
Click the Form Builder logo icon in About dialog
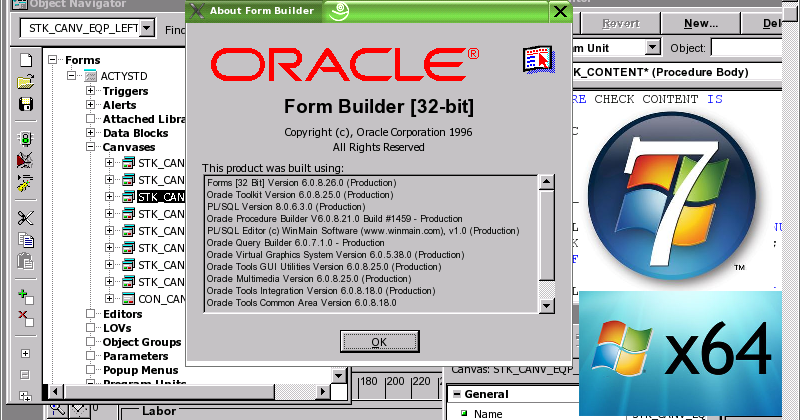click(x=539, y=60)
